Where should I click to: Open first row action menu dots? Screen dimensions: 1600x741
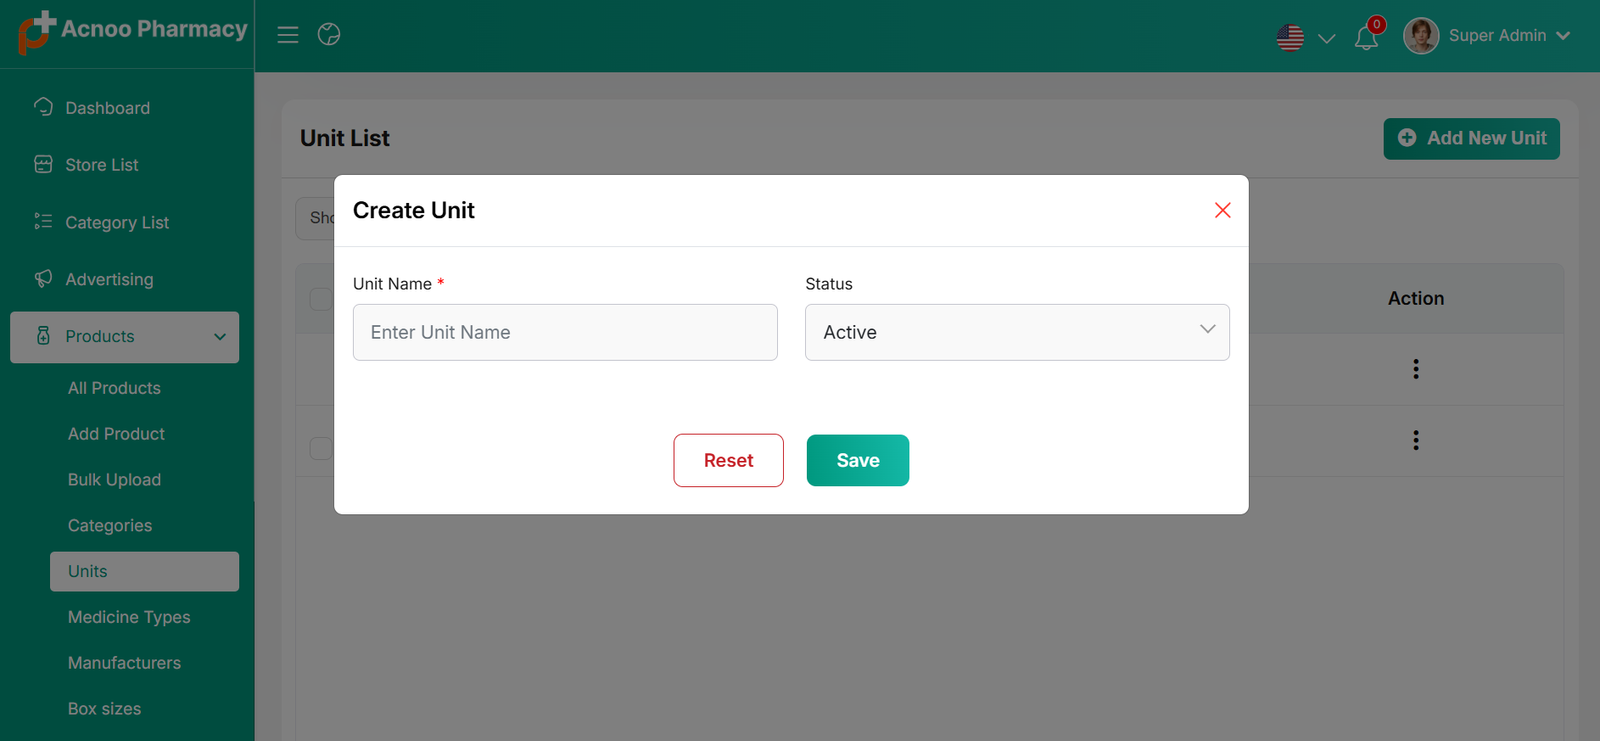tap(1415, 369)
